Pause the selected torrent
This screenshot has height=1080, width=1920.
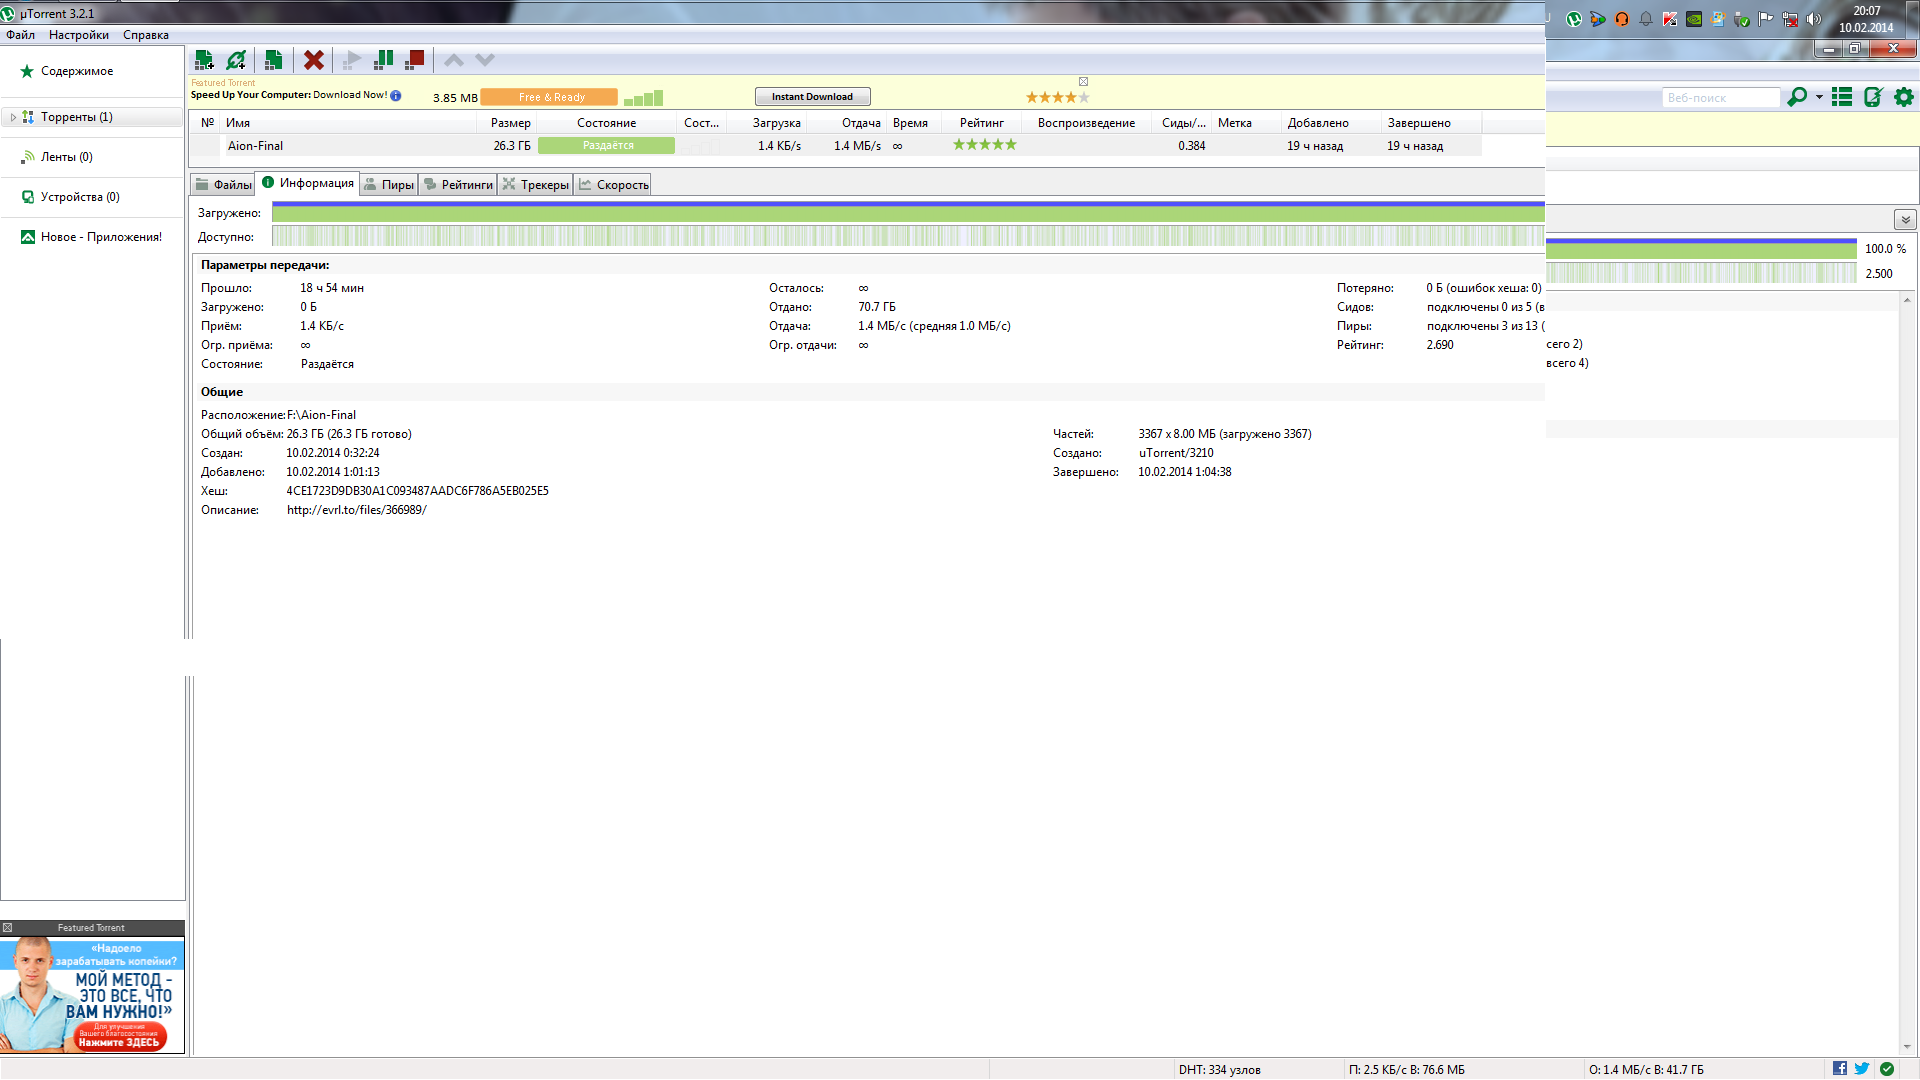pos(384,60)
